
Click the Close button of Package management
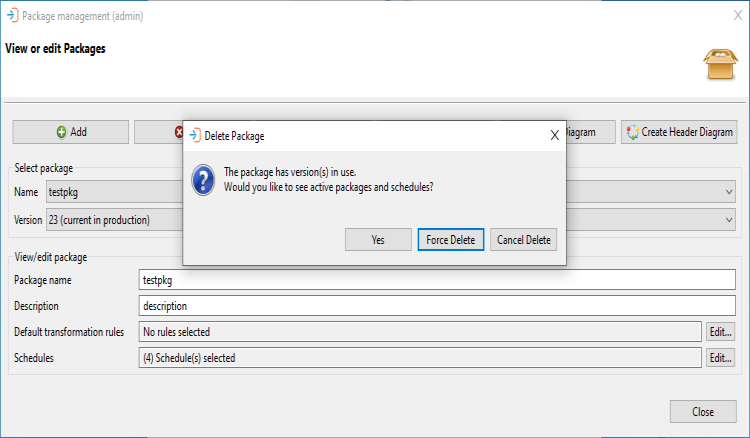(x=703, y=412)
